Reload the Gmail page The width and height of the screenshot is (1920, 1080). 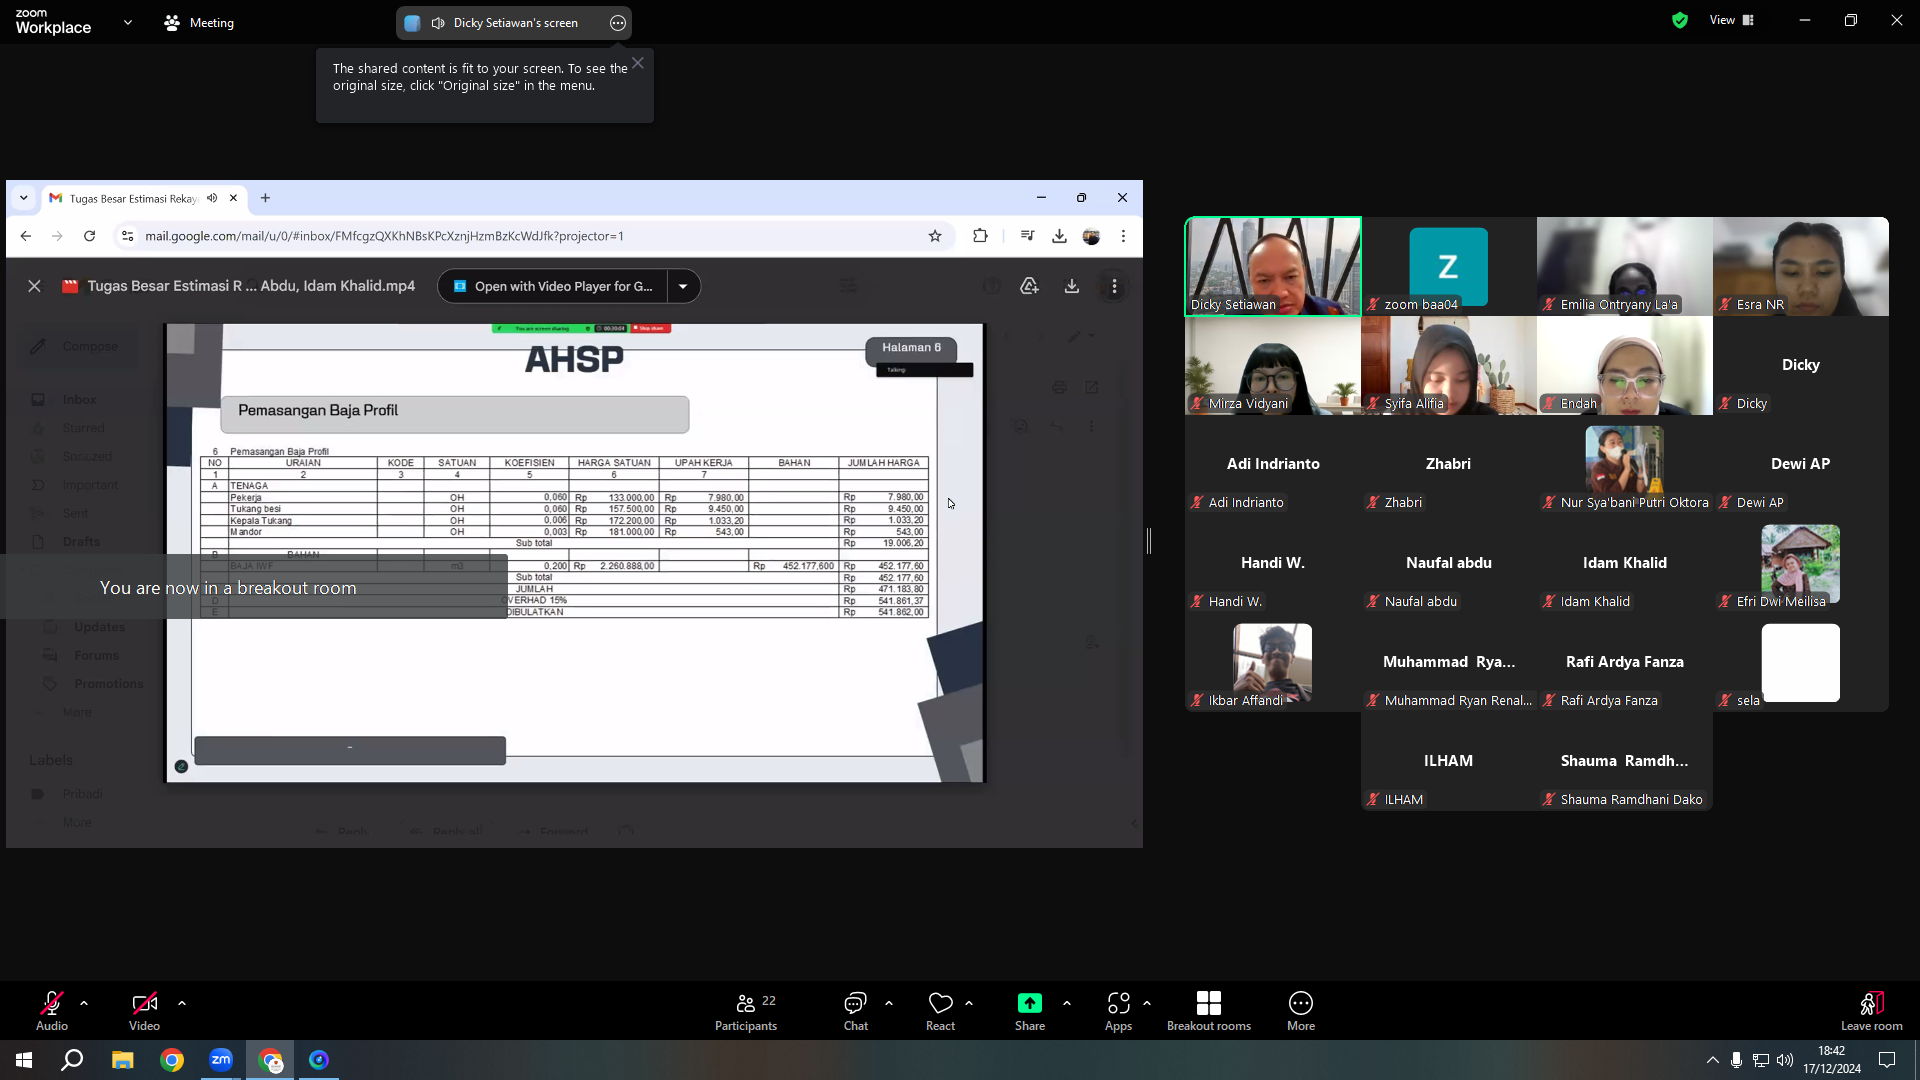pos(90,236)
